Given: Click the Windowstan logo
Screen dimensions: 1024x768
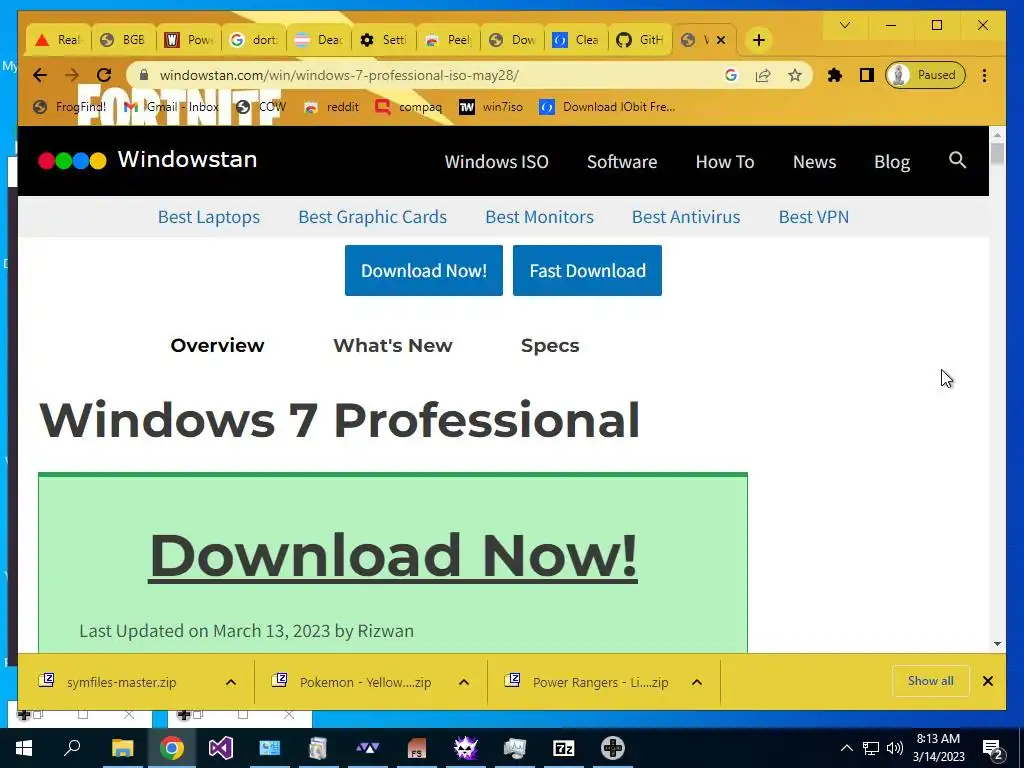Looking at the screenshot, I should (x=148, y=160).
